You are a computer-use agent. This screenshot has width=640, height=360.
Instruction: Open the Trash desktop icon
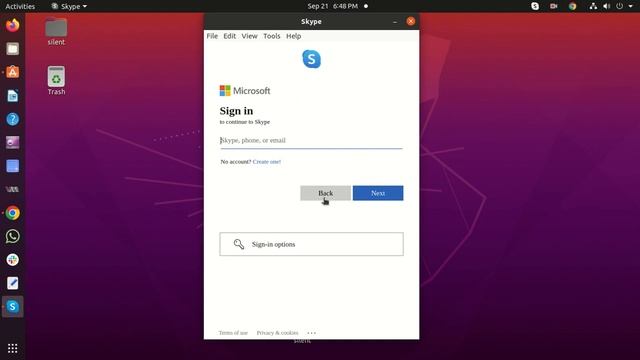pos(56,81)
